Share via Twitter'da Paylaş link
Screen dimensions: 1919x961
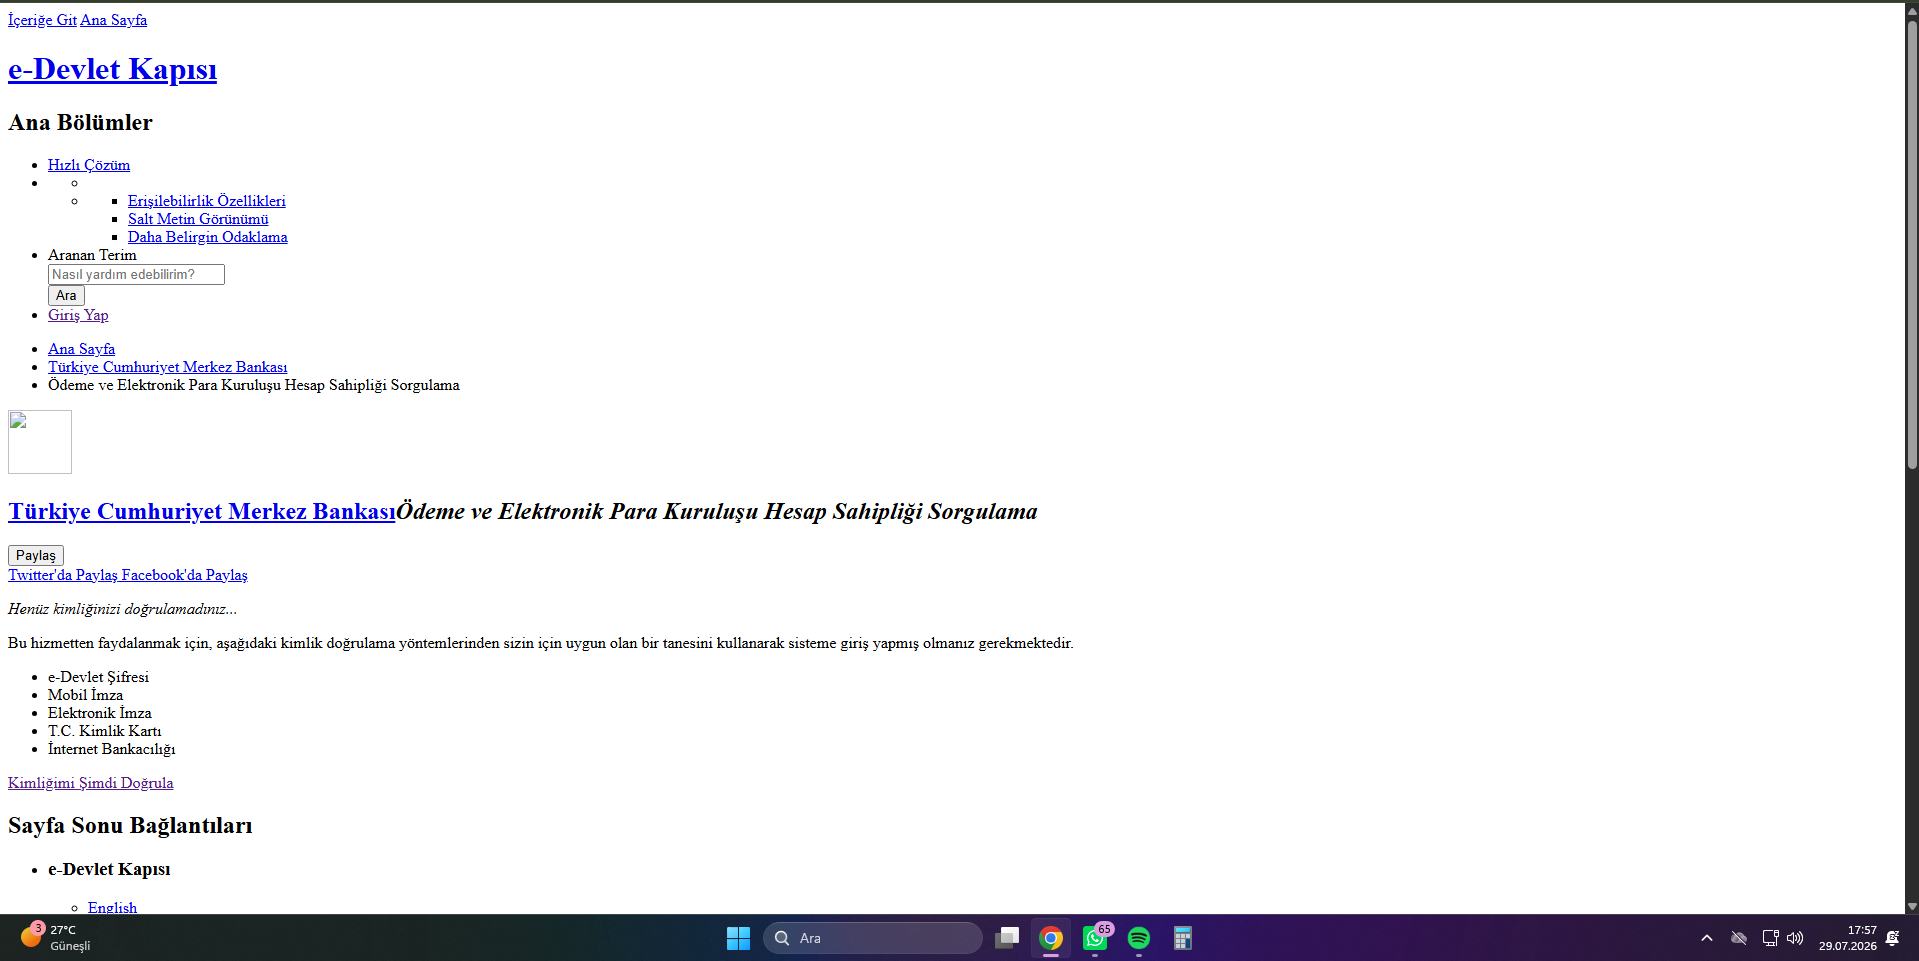point(63,575)
